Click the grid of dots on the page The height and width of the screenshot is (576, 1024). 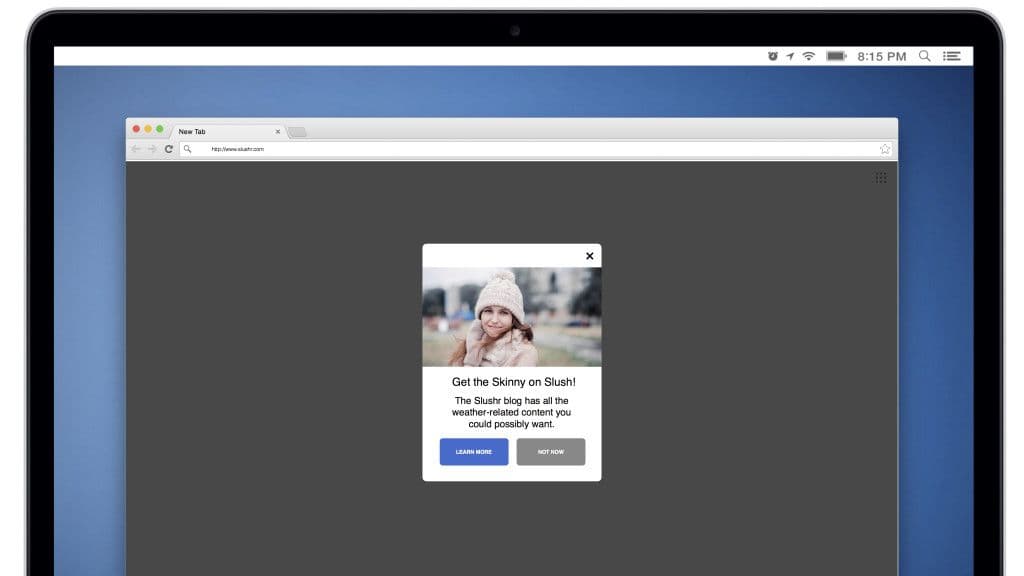[881, 178]
